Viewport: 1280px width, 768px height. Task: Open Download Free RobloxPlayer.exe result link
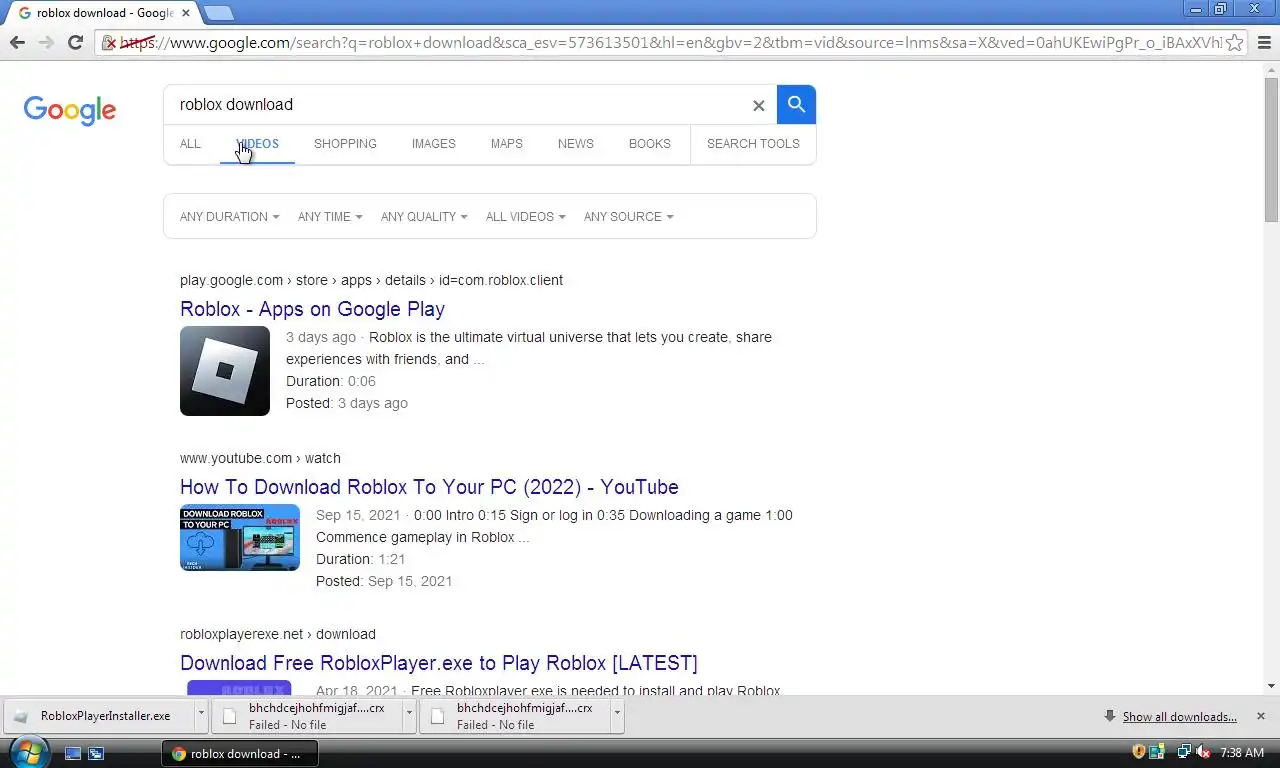(x=439, y=663)
